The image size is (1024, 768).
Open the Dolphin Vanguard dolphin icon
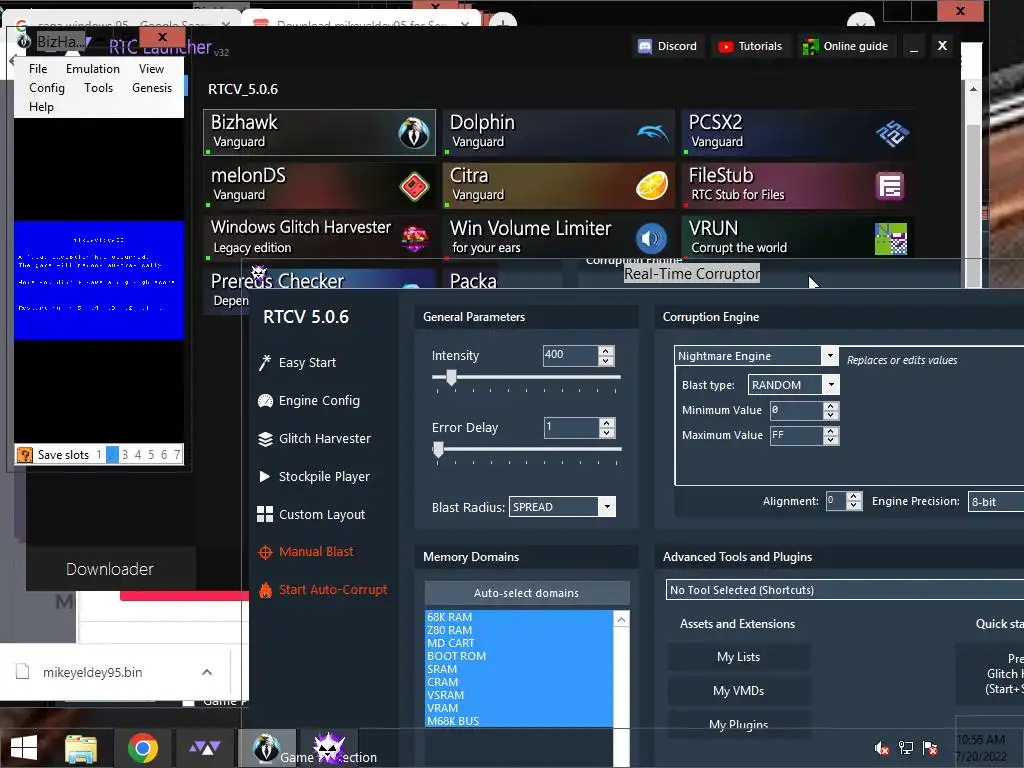[652, 133]
